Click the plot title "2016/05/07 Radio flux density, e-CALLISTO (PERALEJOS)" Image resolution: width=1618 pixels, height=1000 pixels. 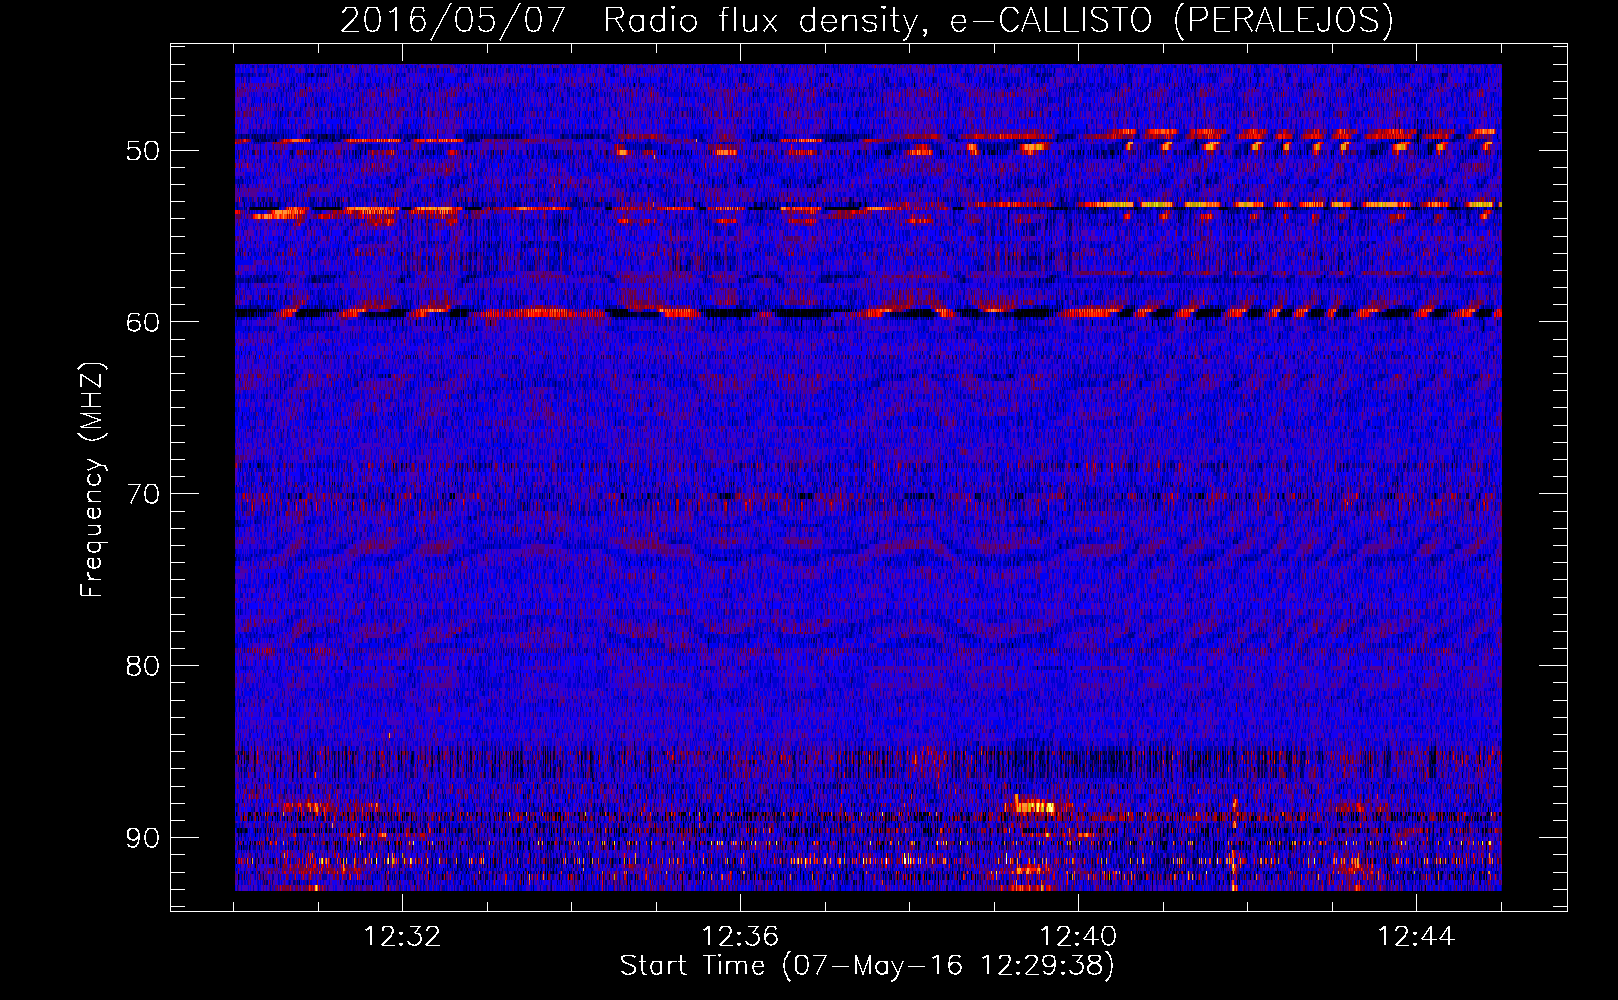[x=866, y=21]
